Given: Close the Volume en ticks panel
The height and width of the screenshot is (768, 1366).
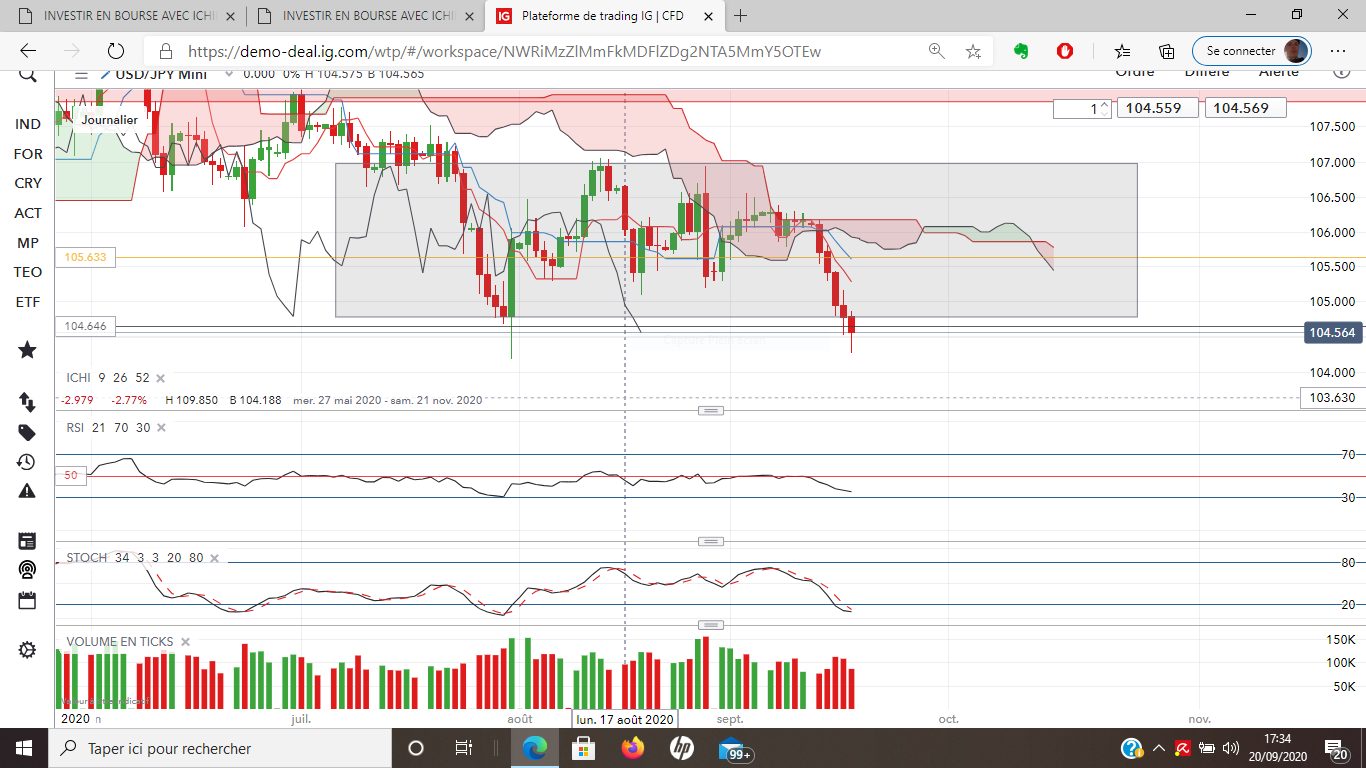Looking at the screenshot, I should 185,642.
